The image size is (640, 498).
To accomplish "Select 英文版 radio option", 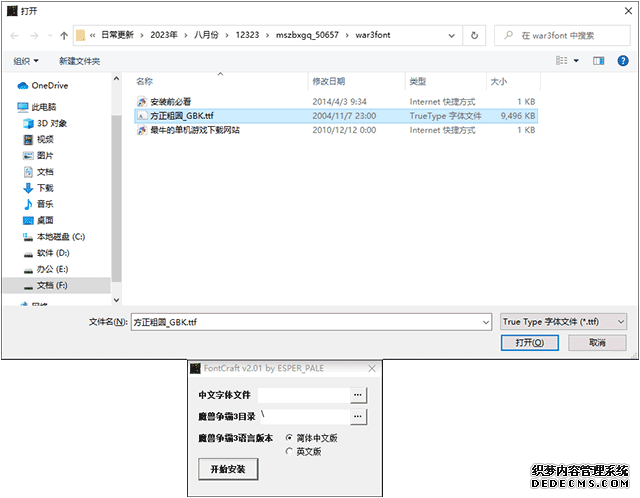I will click(290, 451).
